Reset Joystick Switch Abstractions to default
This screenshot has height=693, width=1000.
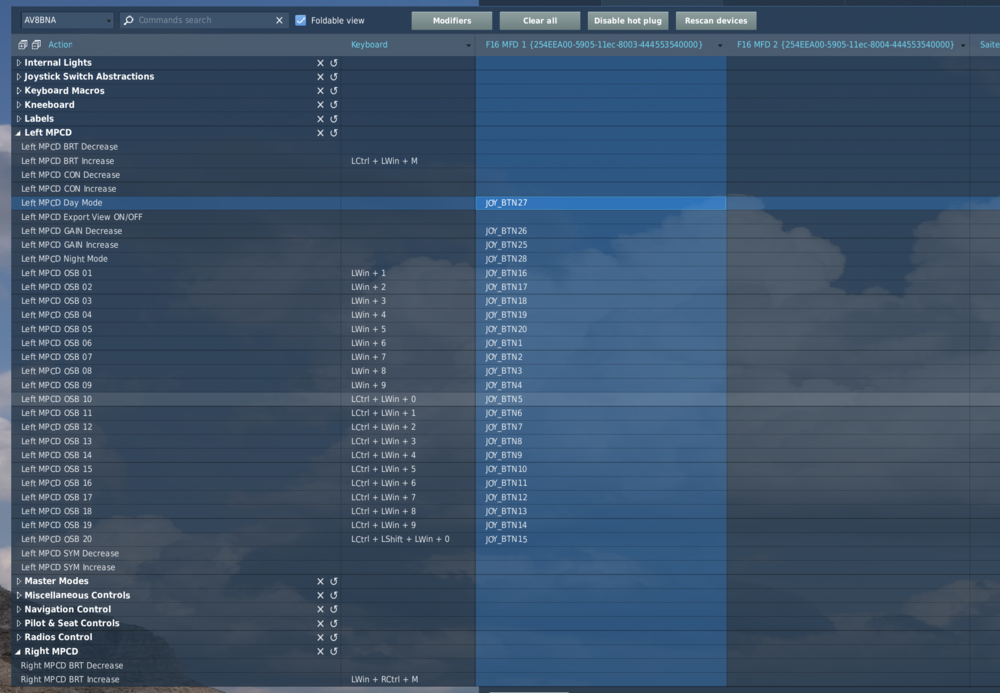[334, 77]
